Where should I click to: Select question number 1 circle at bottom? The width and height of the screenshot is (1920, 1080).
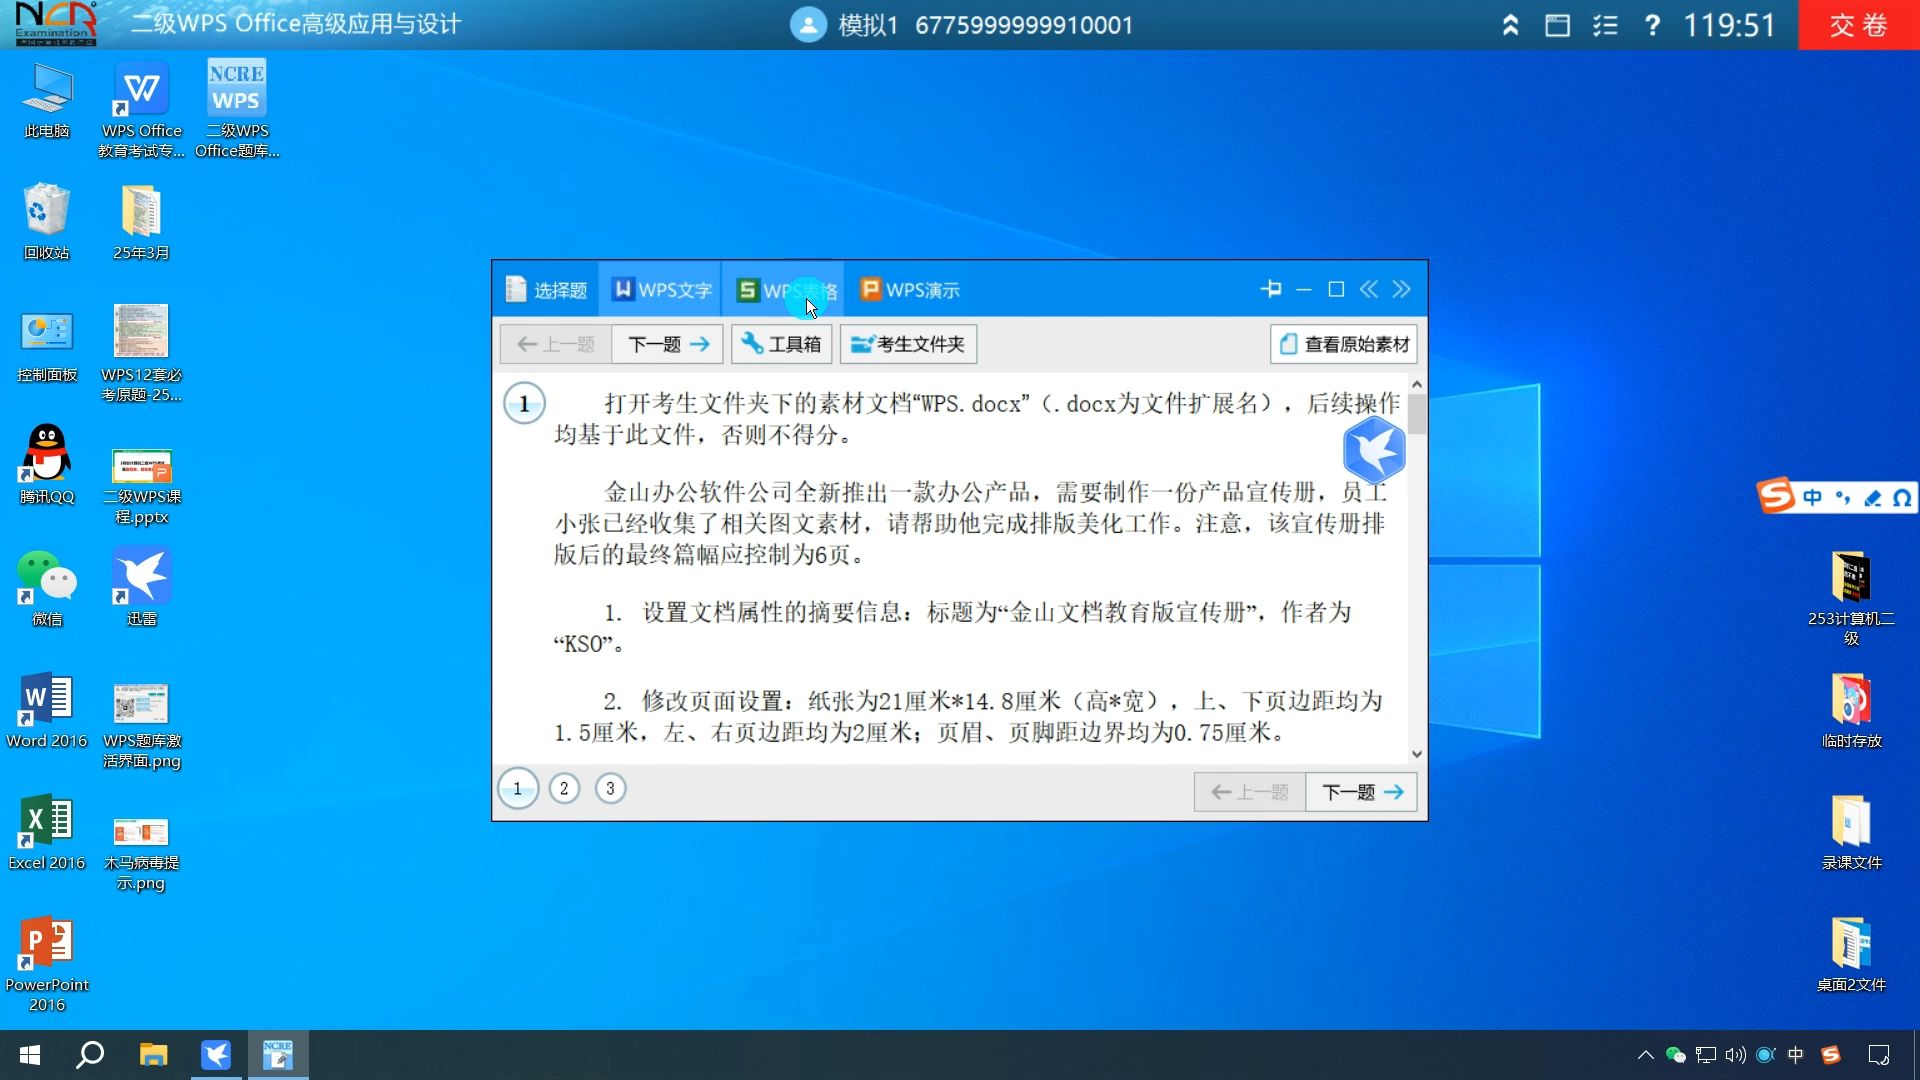(x=518, y=789)
